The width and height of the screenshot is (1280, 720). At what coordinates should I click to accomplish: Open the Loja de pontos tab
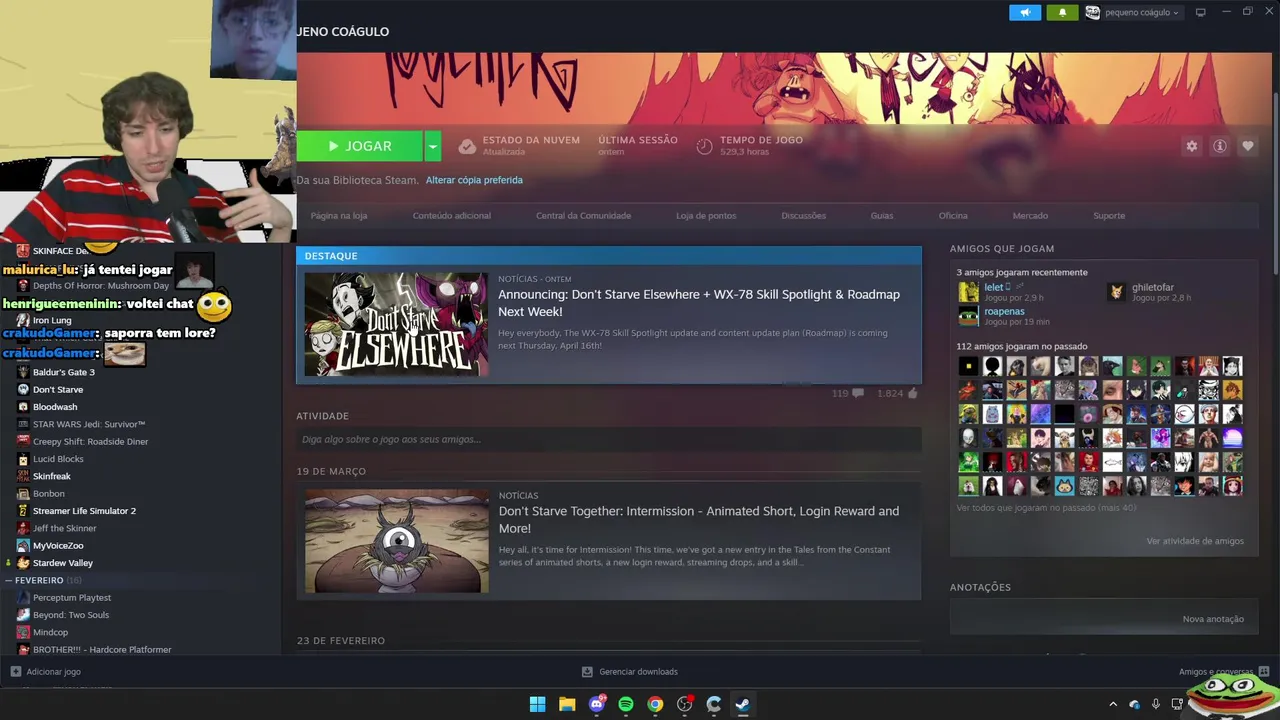pyautogui.click(x=706, y=216)
